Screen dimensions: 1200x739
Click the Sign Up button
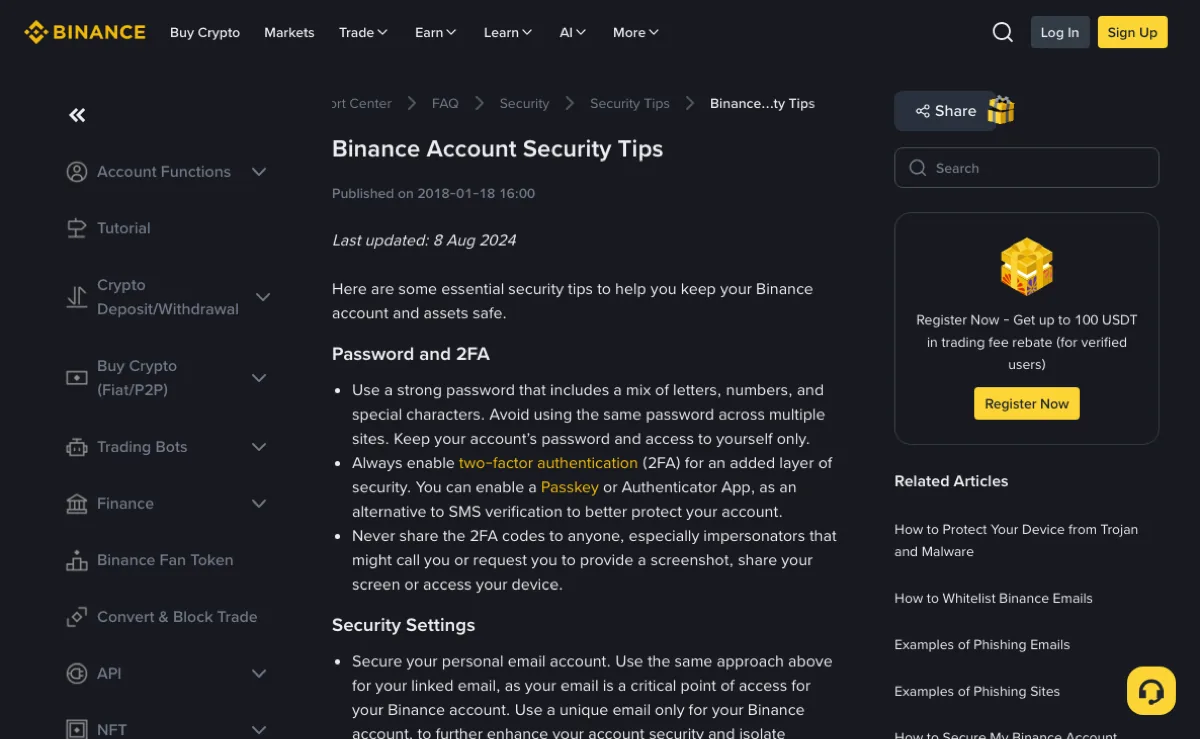pos(1132,32)
